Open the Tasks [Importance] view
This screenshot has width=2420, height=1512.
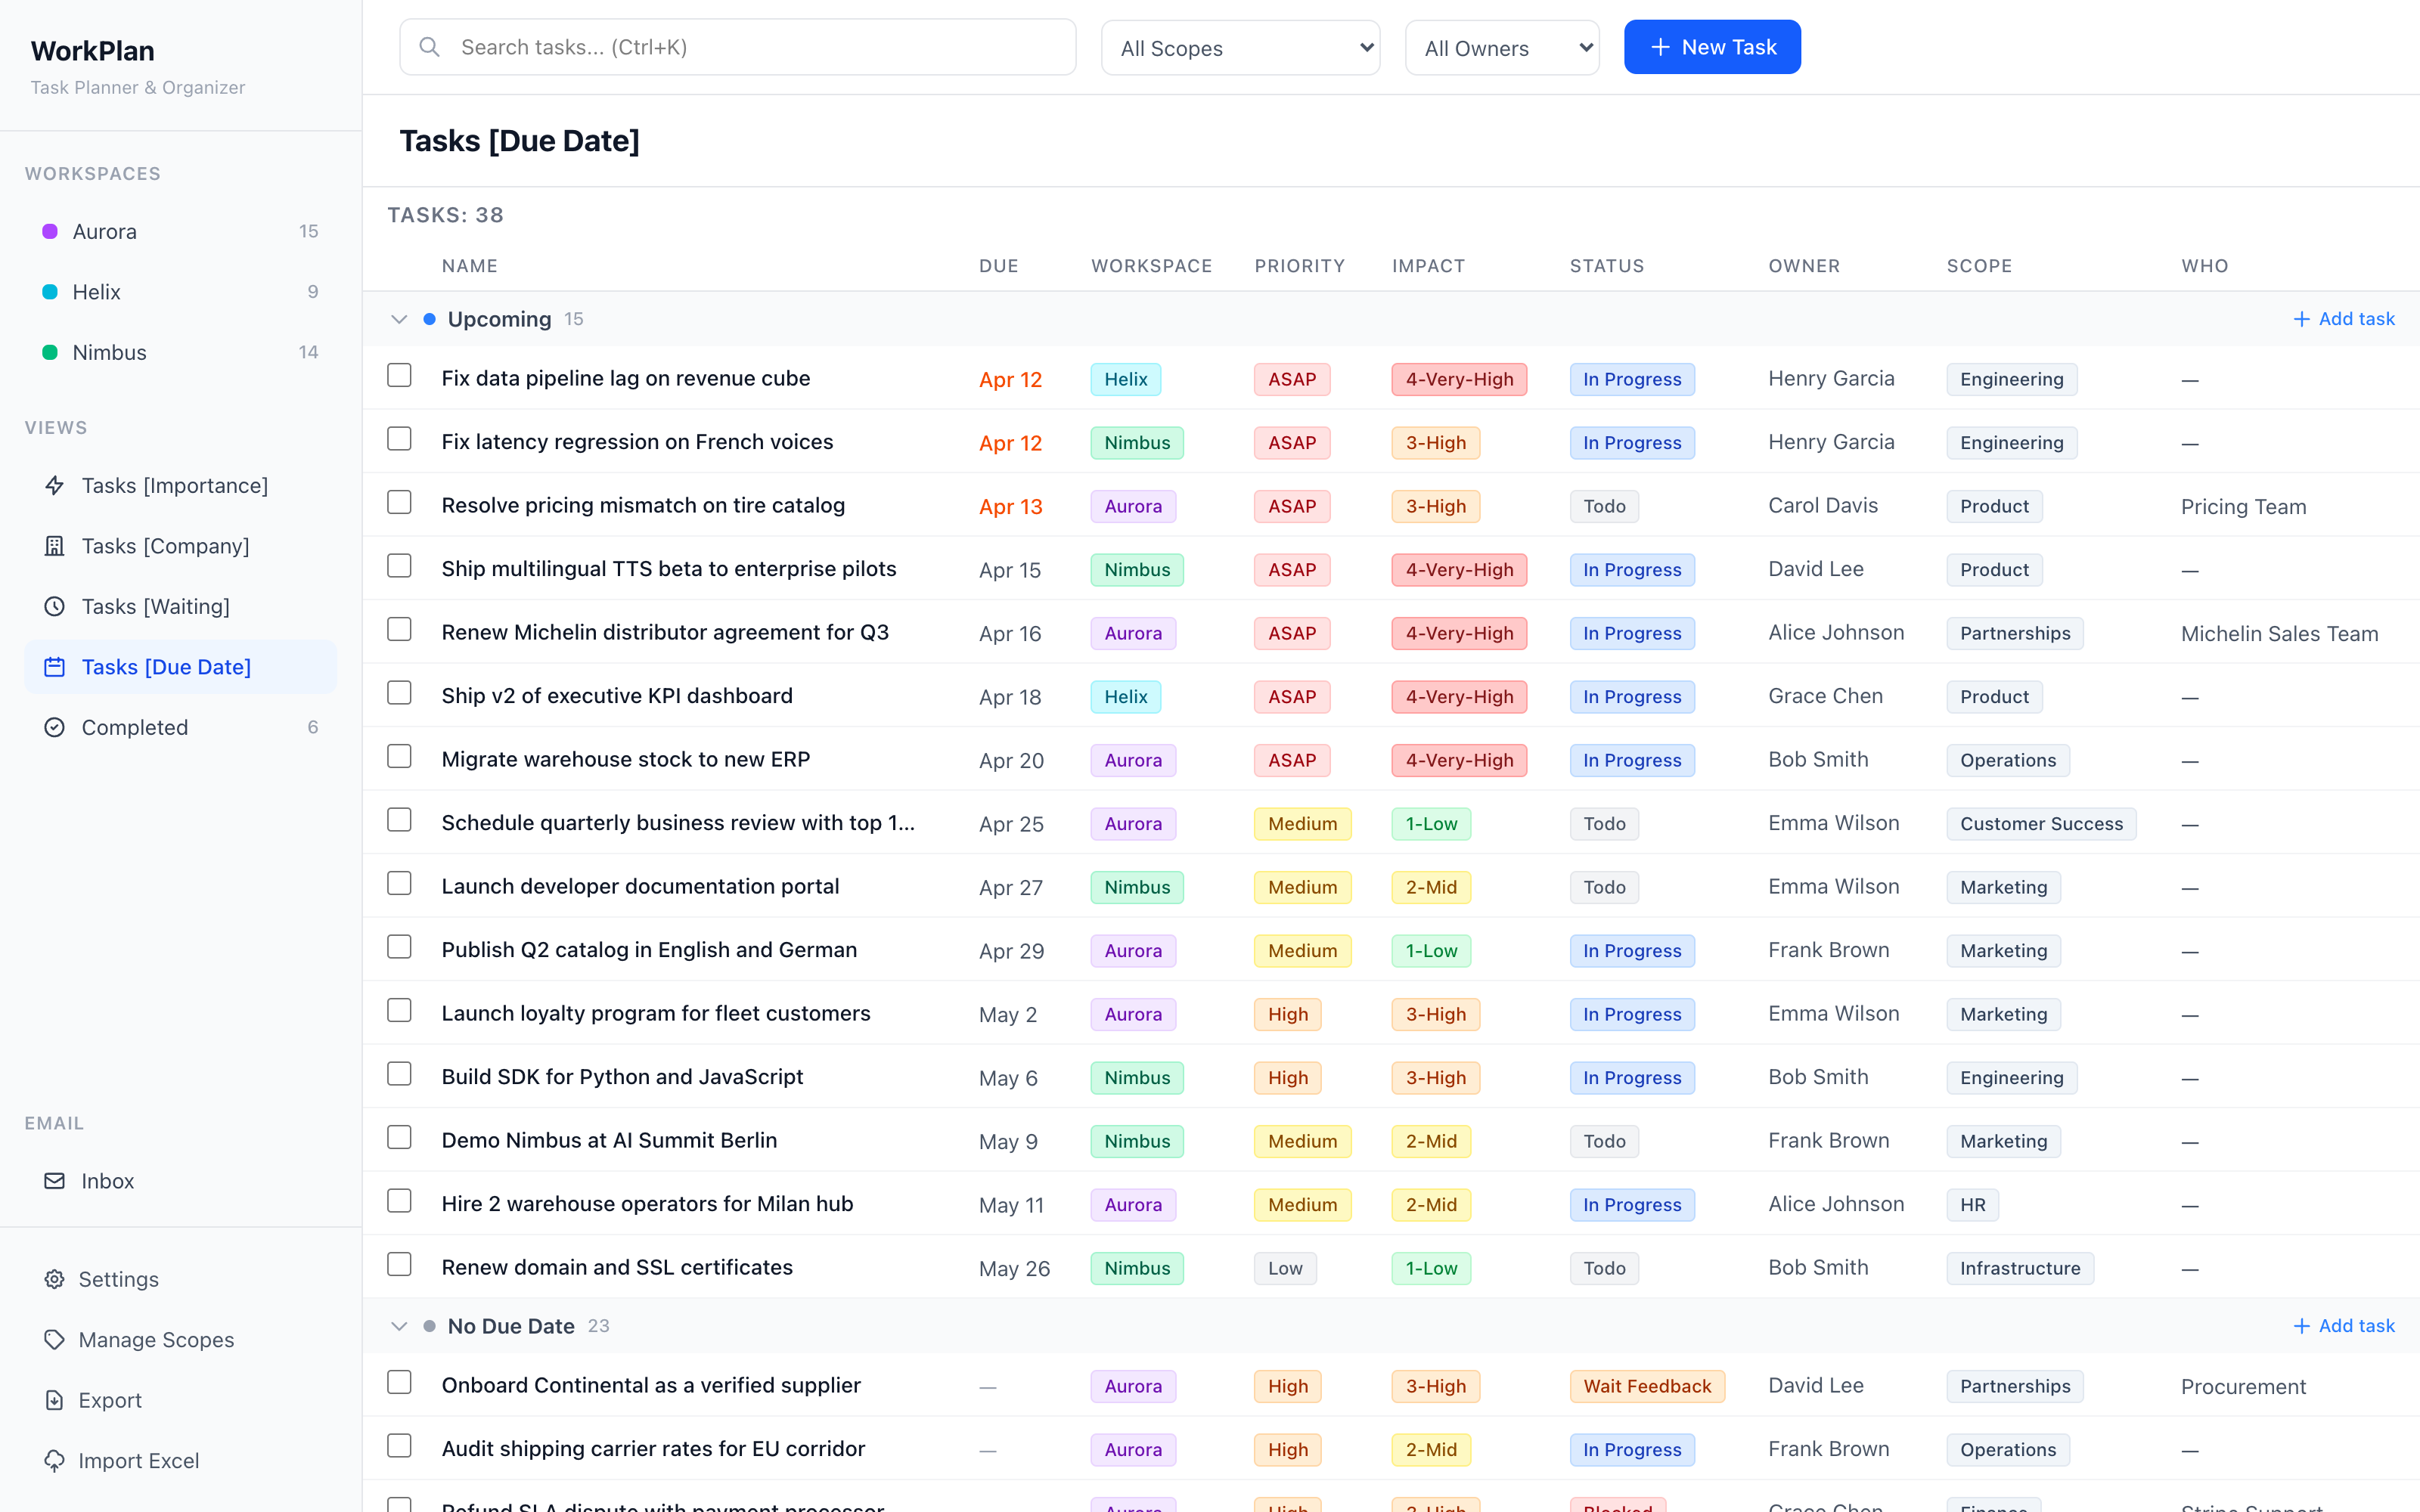(x=180, y=486)
